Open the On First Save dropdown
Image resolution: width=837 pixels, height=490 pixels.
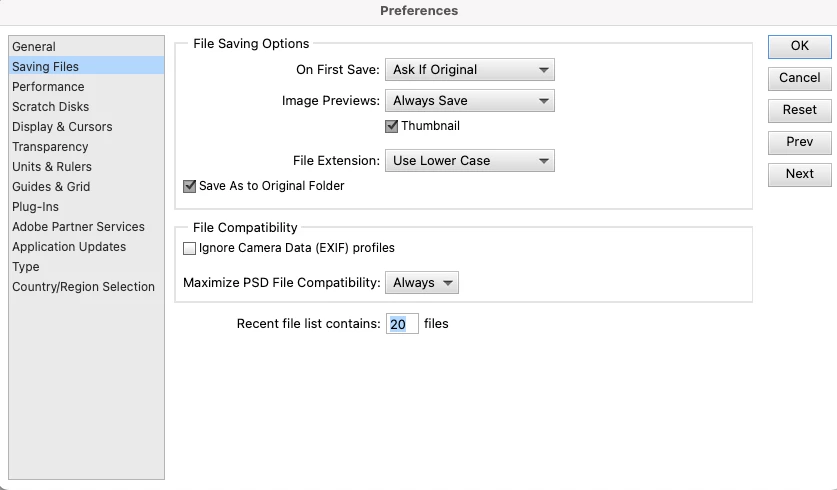click(x=469, y=70)
